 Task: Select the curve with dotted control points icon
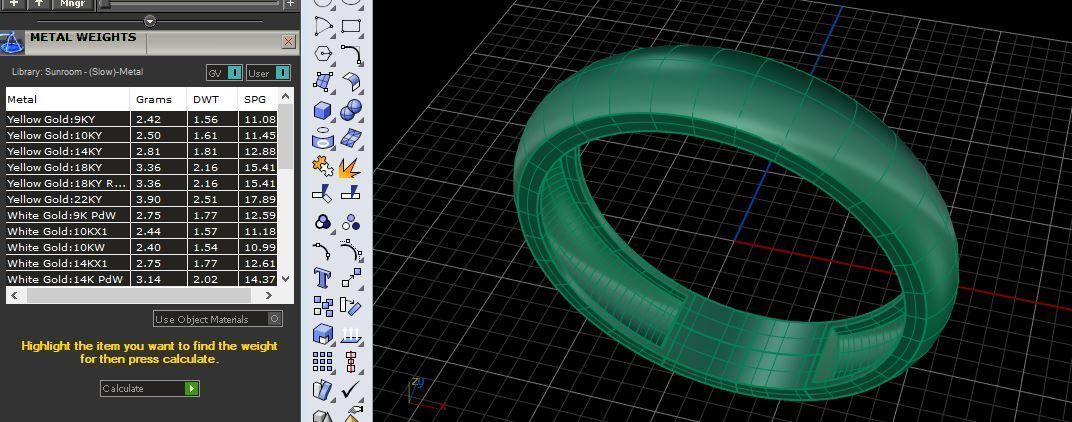pyautogui.click(x=351, y=250)
